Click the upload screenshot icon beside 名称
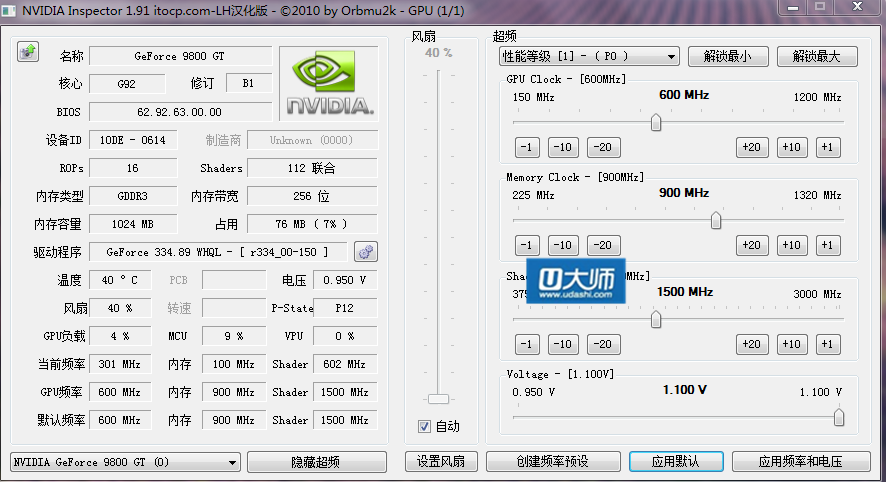The width and height of the screenshot is (886, 482). pos(28,52)
